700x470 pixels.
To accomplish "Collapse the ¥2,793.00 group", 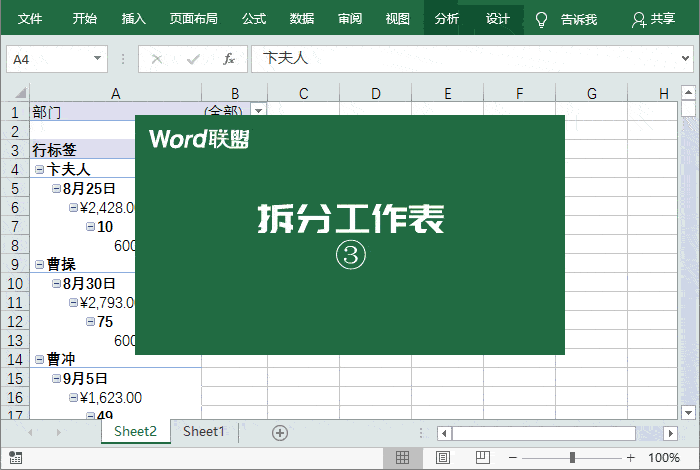I will [74, 303].
